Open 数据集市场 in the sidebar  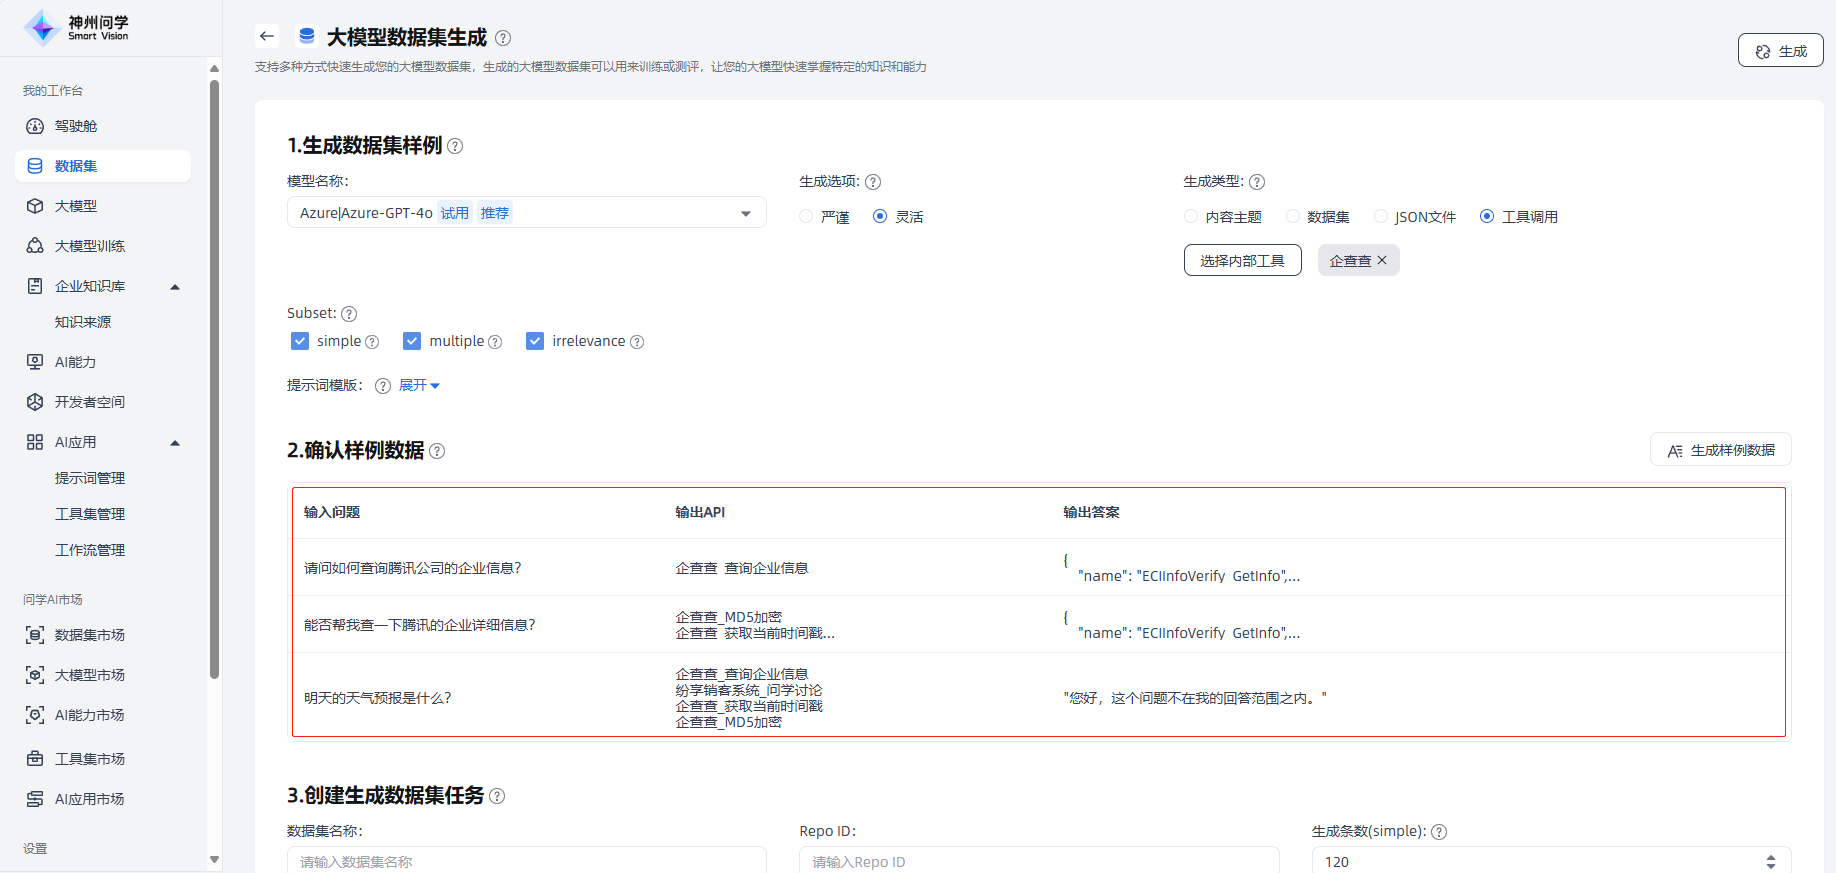click(x=89, y=635)
